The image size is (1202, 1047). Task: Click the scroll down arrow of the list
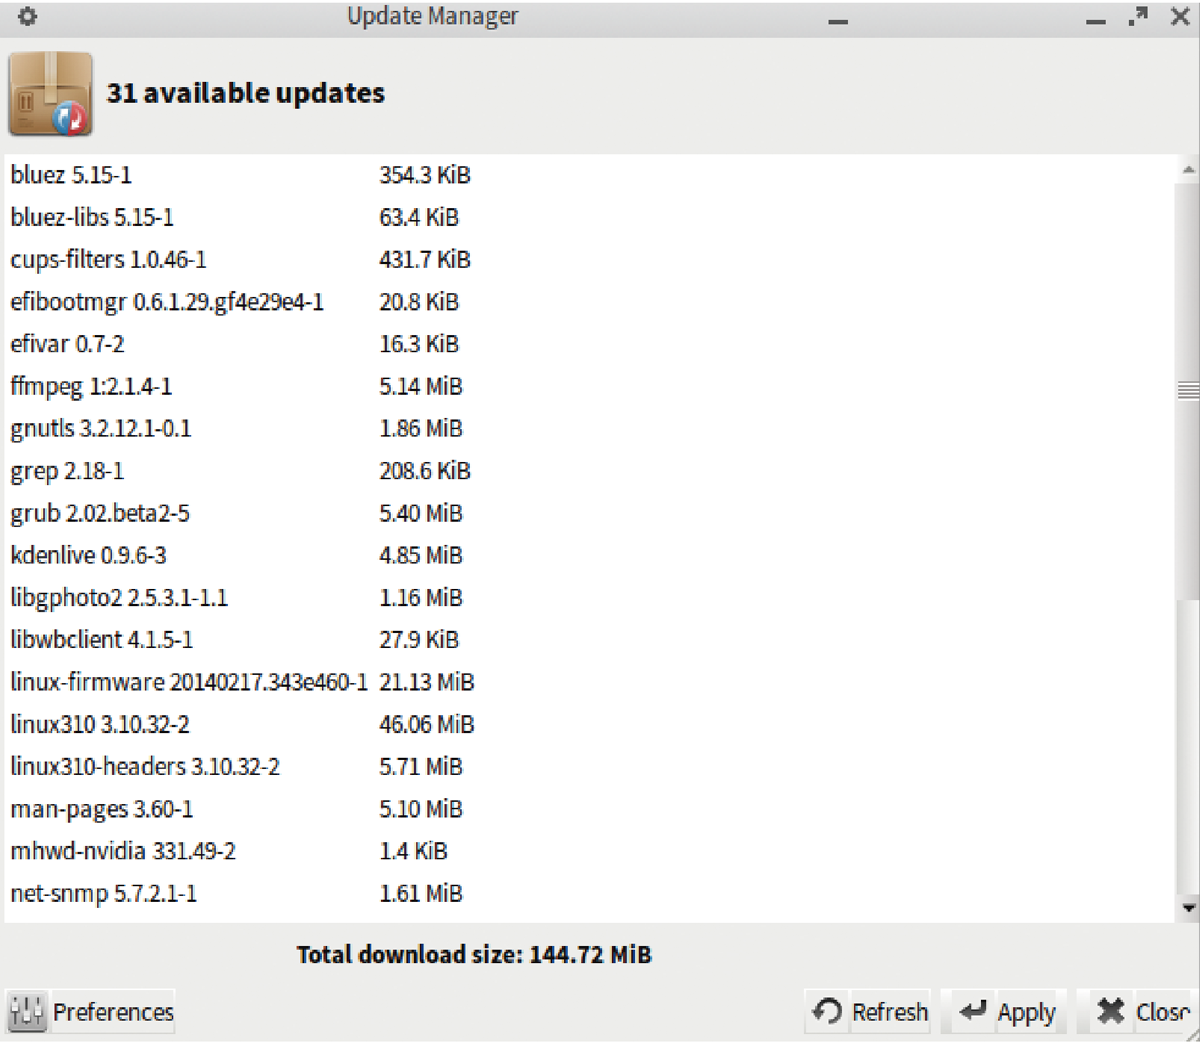[1189, 908]
